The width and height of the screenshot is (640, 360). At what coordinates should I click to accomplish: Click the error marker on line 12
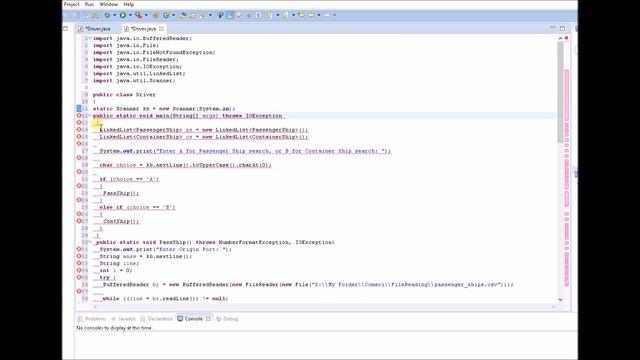coord(79,116)
